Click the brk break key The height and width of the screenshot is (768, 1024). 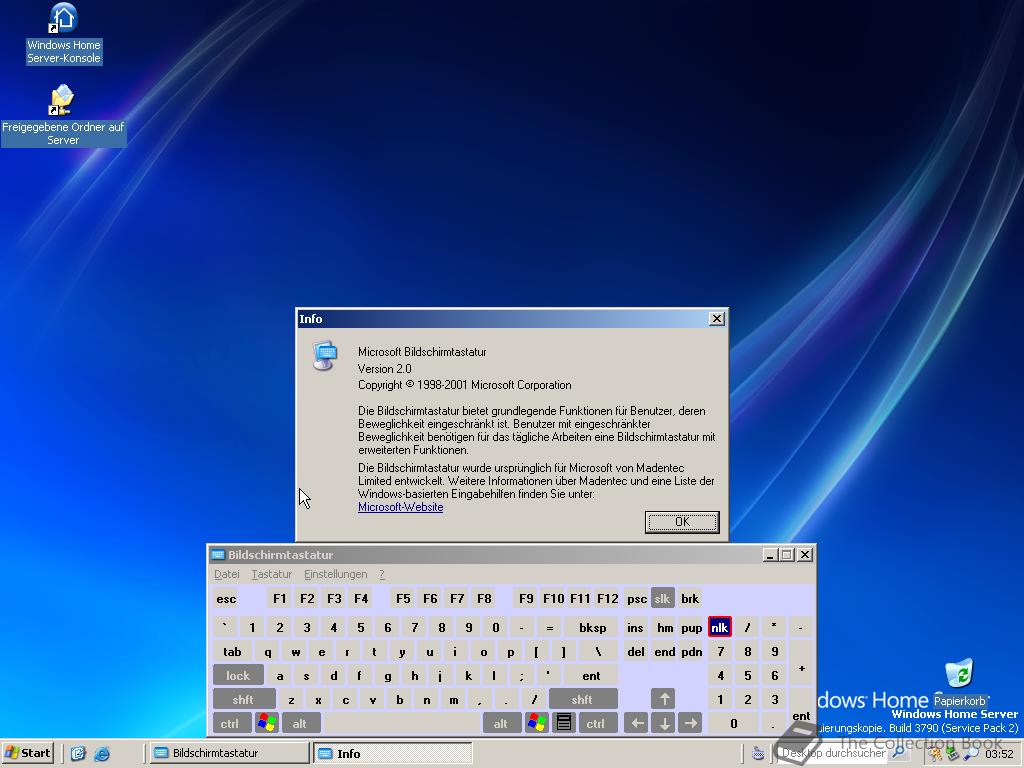tap(690, 598)
